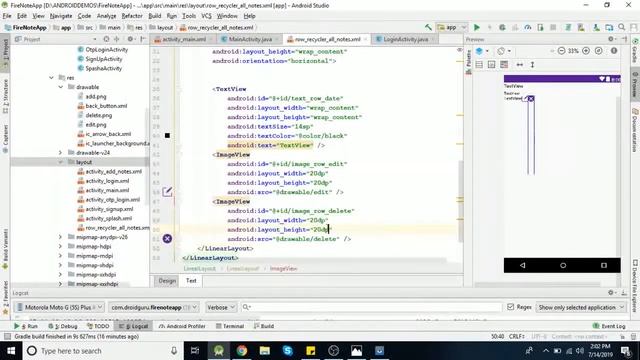
Task: Open Show only selected application dropdown
Action: coord(581,307)
